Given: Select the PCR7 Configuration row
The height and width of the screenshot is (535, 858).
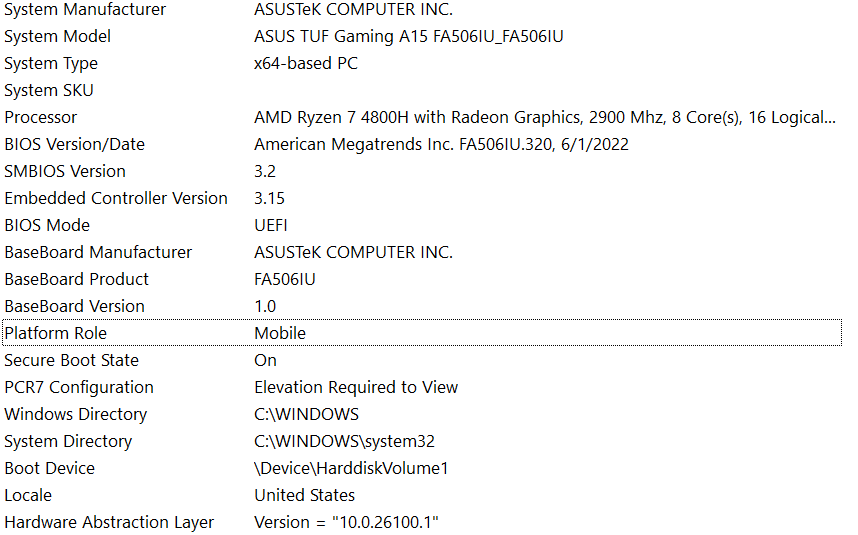Looking at the screenshot, I should 79,388.
